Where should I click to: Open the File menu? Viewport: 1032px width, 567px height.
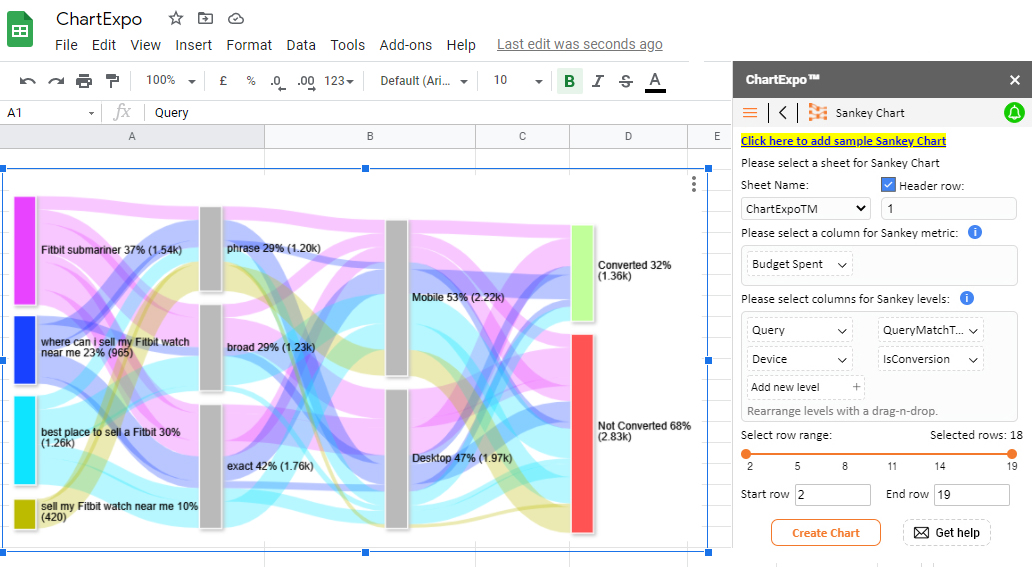pyautogui.click(x=66, y=45)
